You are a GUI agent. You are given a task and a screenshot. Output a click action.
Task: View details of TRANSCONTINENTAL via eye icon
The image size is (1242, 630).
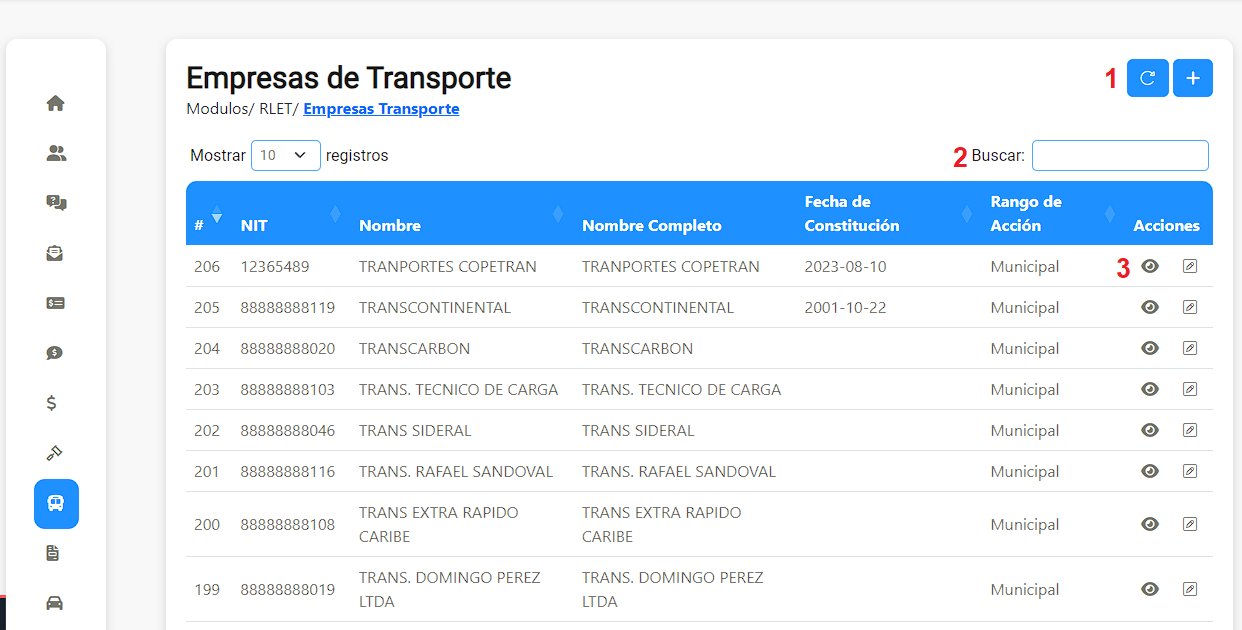[1150, 307]
